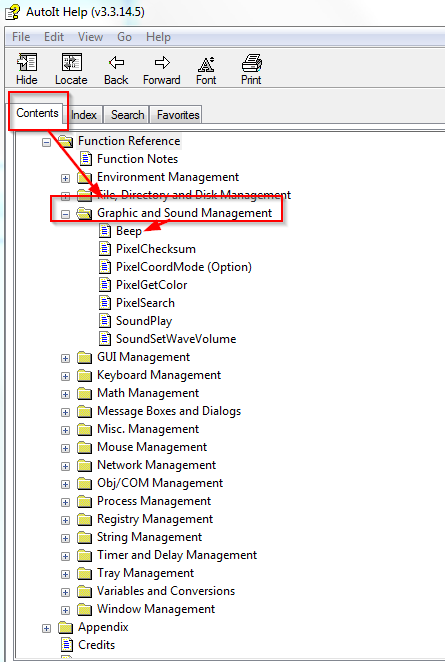Viewport: 445px width, 662px height.
Task: Expand the Process Management node
Action: click(65, 502)
